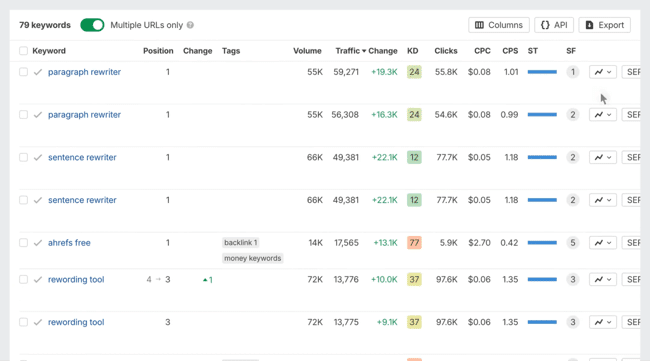Expand the chart dropdown for ahrefs free
Image resolution: width=650 pixels, height=361 pixels.
click(x=603, y=243)
